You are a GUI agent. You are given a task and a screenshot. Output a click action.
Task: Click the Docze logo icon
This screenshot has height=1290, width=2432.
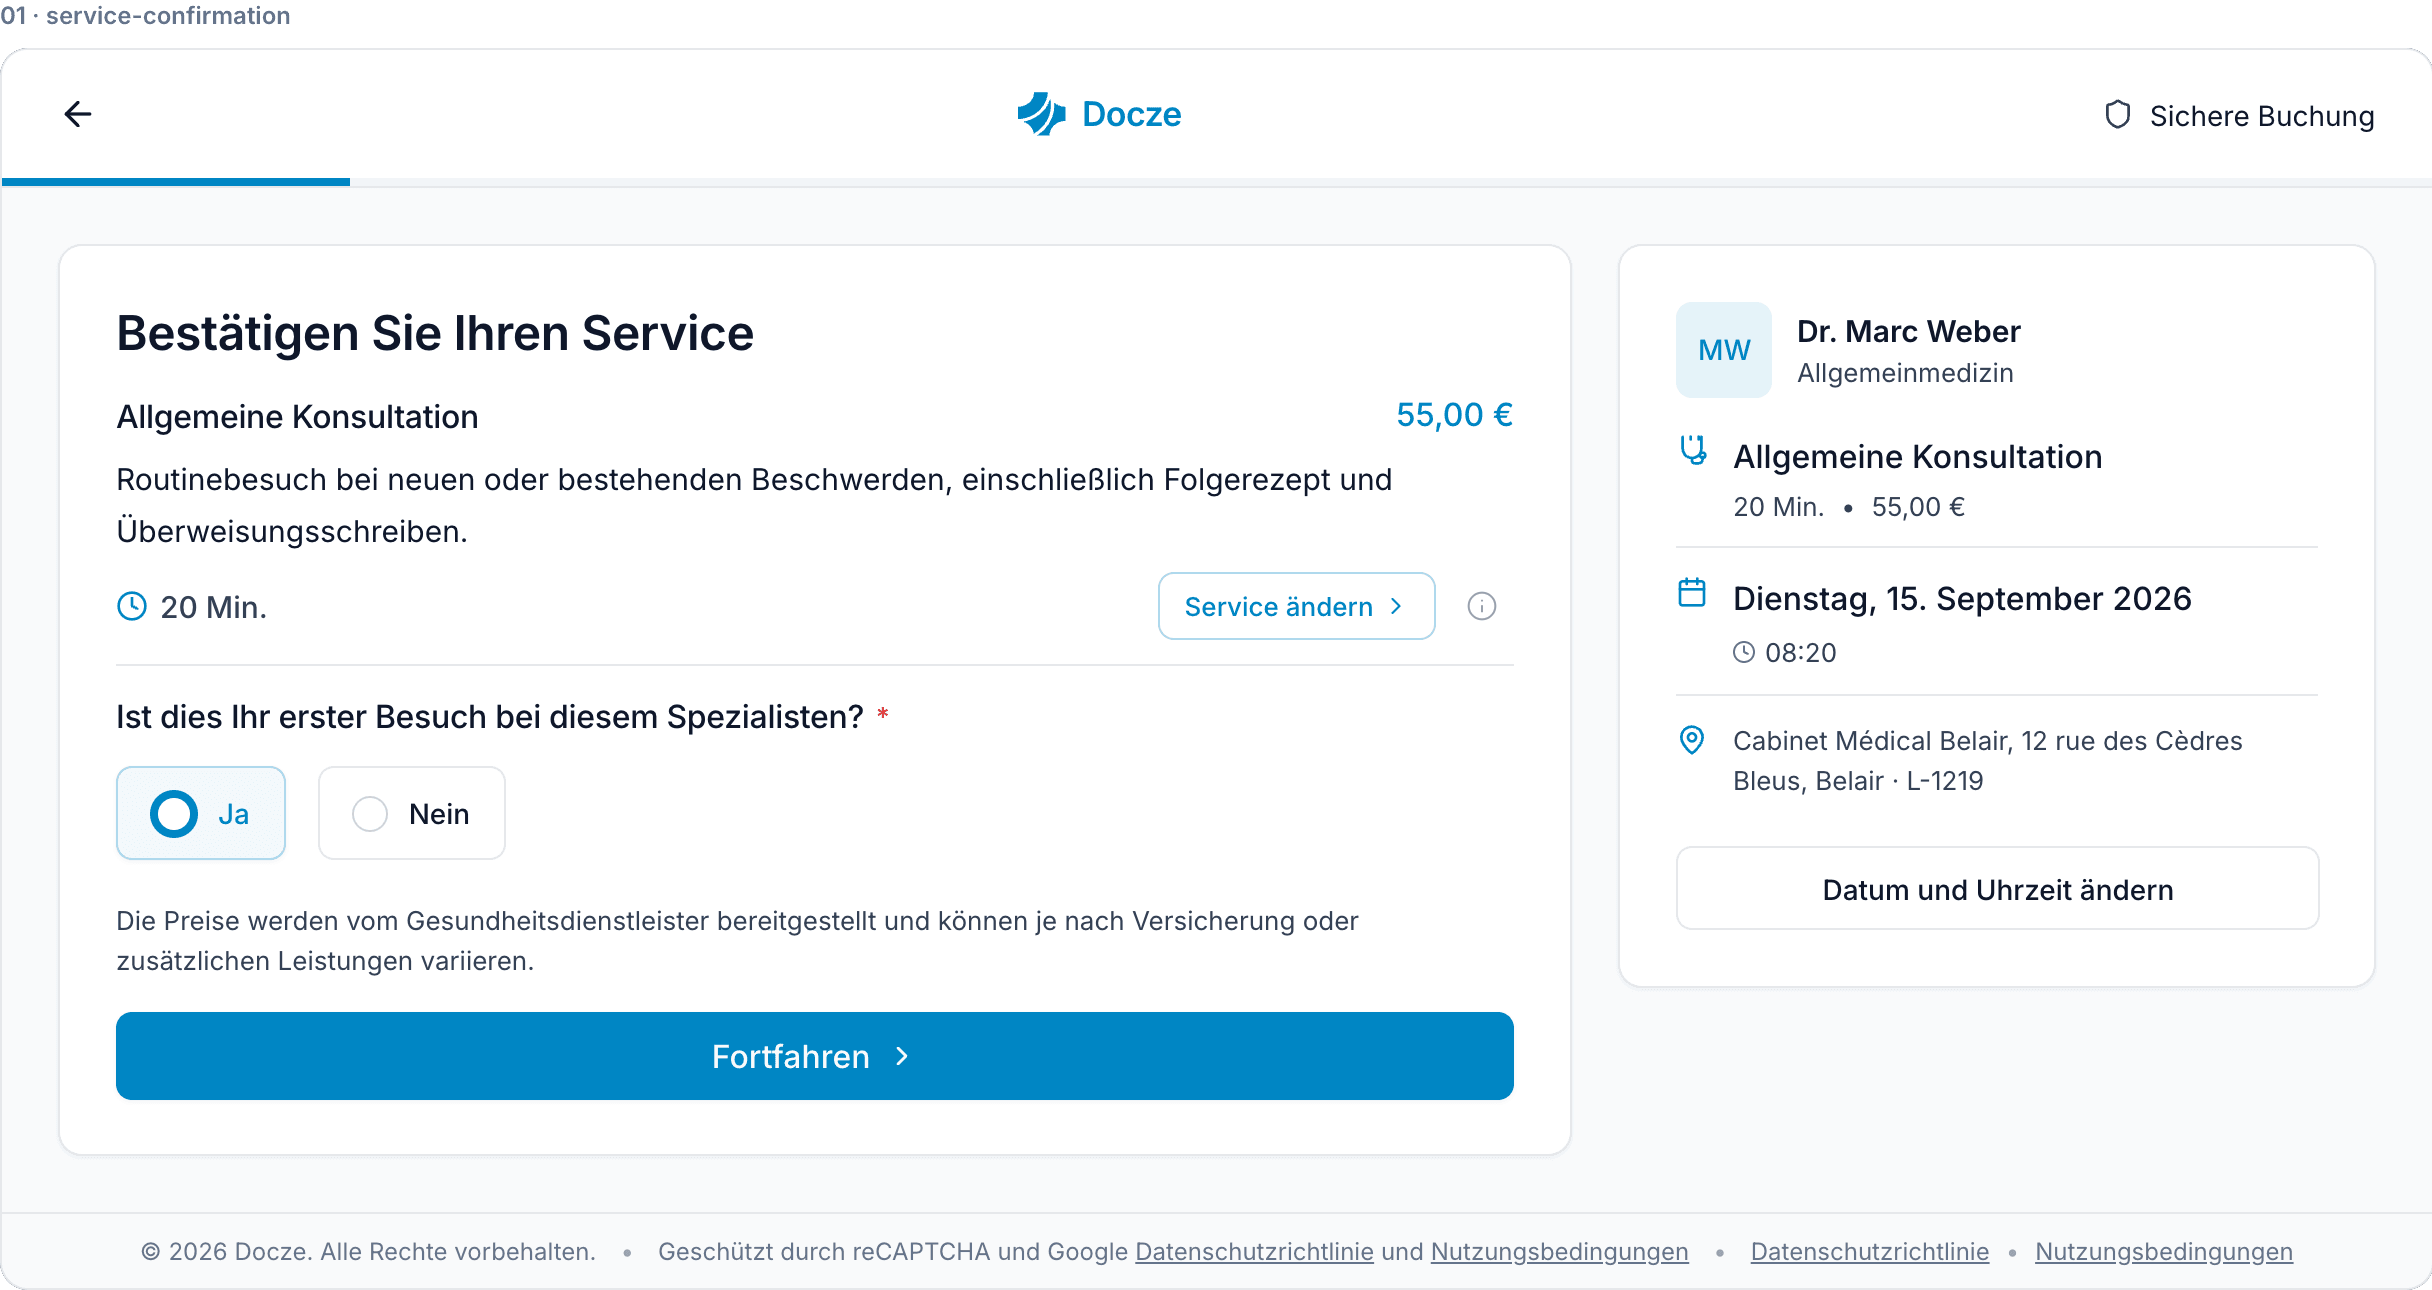pos(1042,114)
